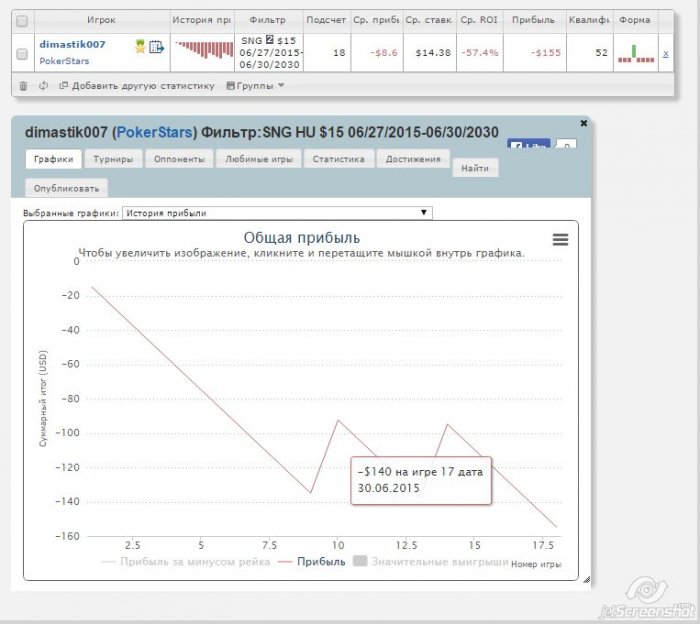Click the gold star badge next to dimastik007

pyautogui.click(x=141, y=46)
